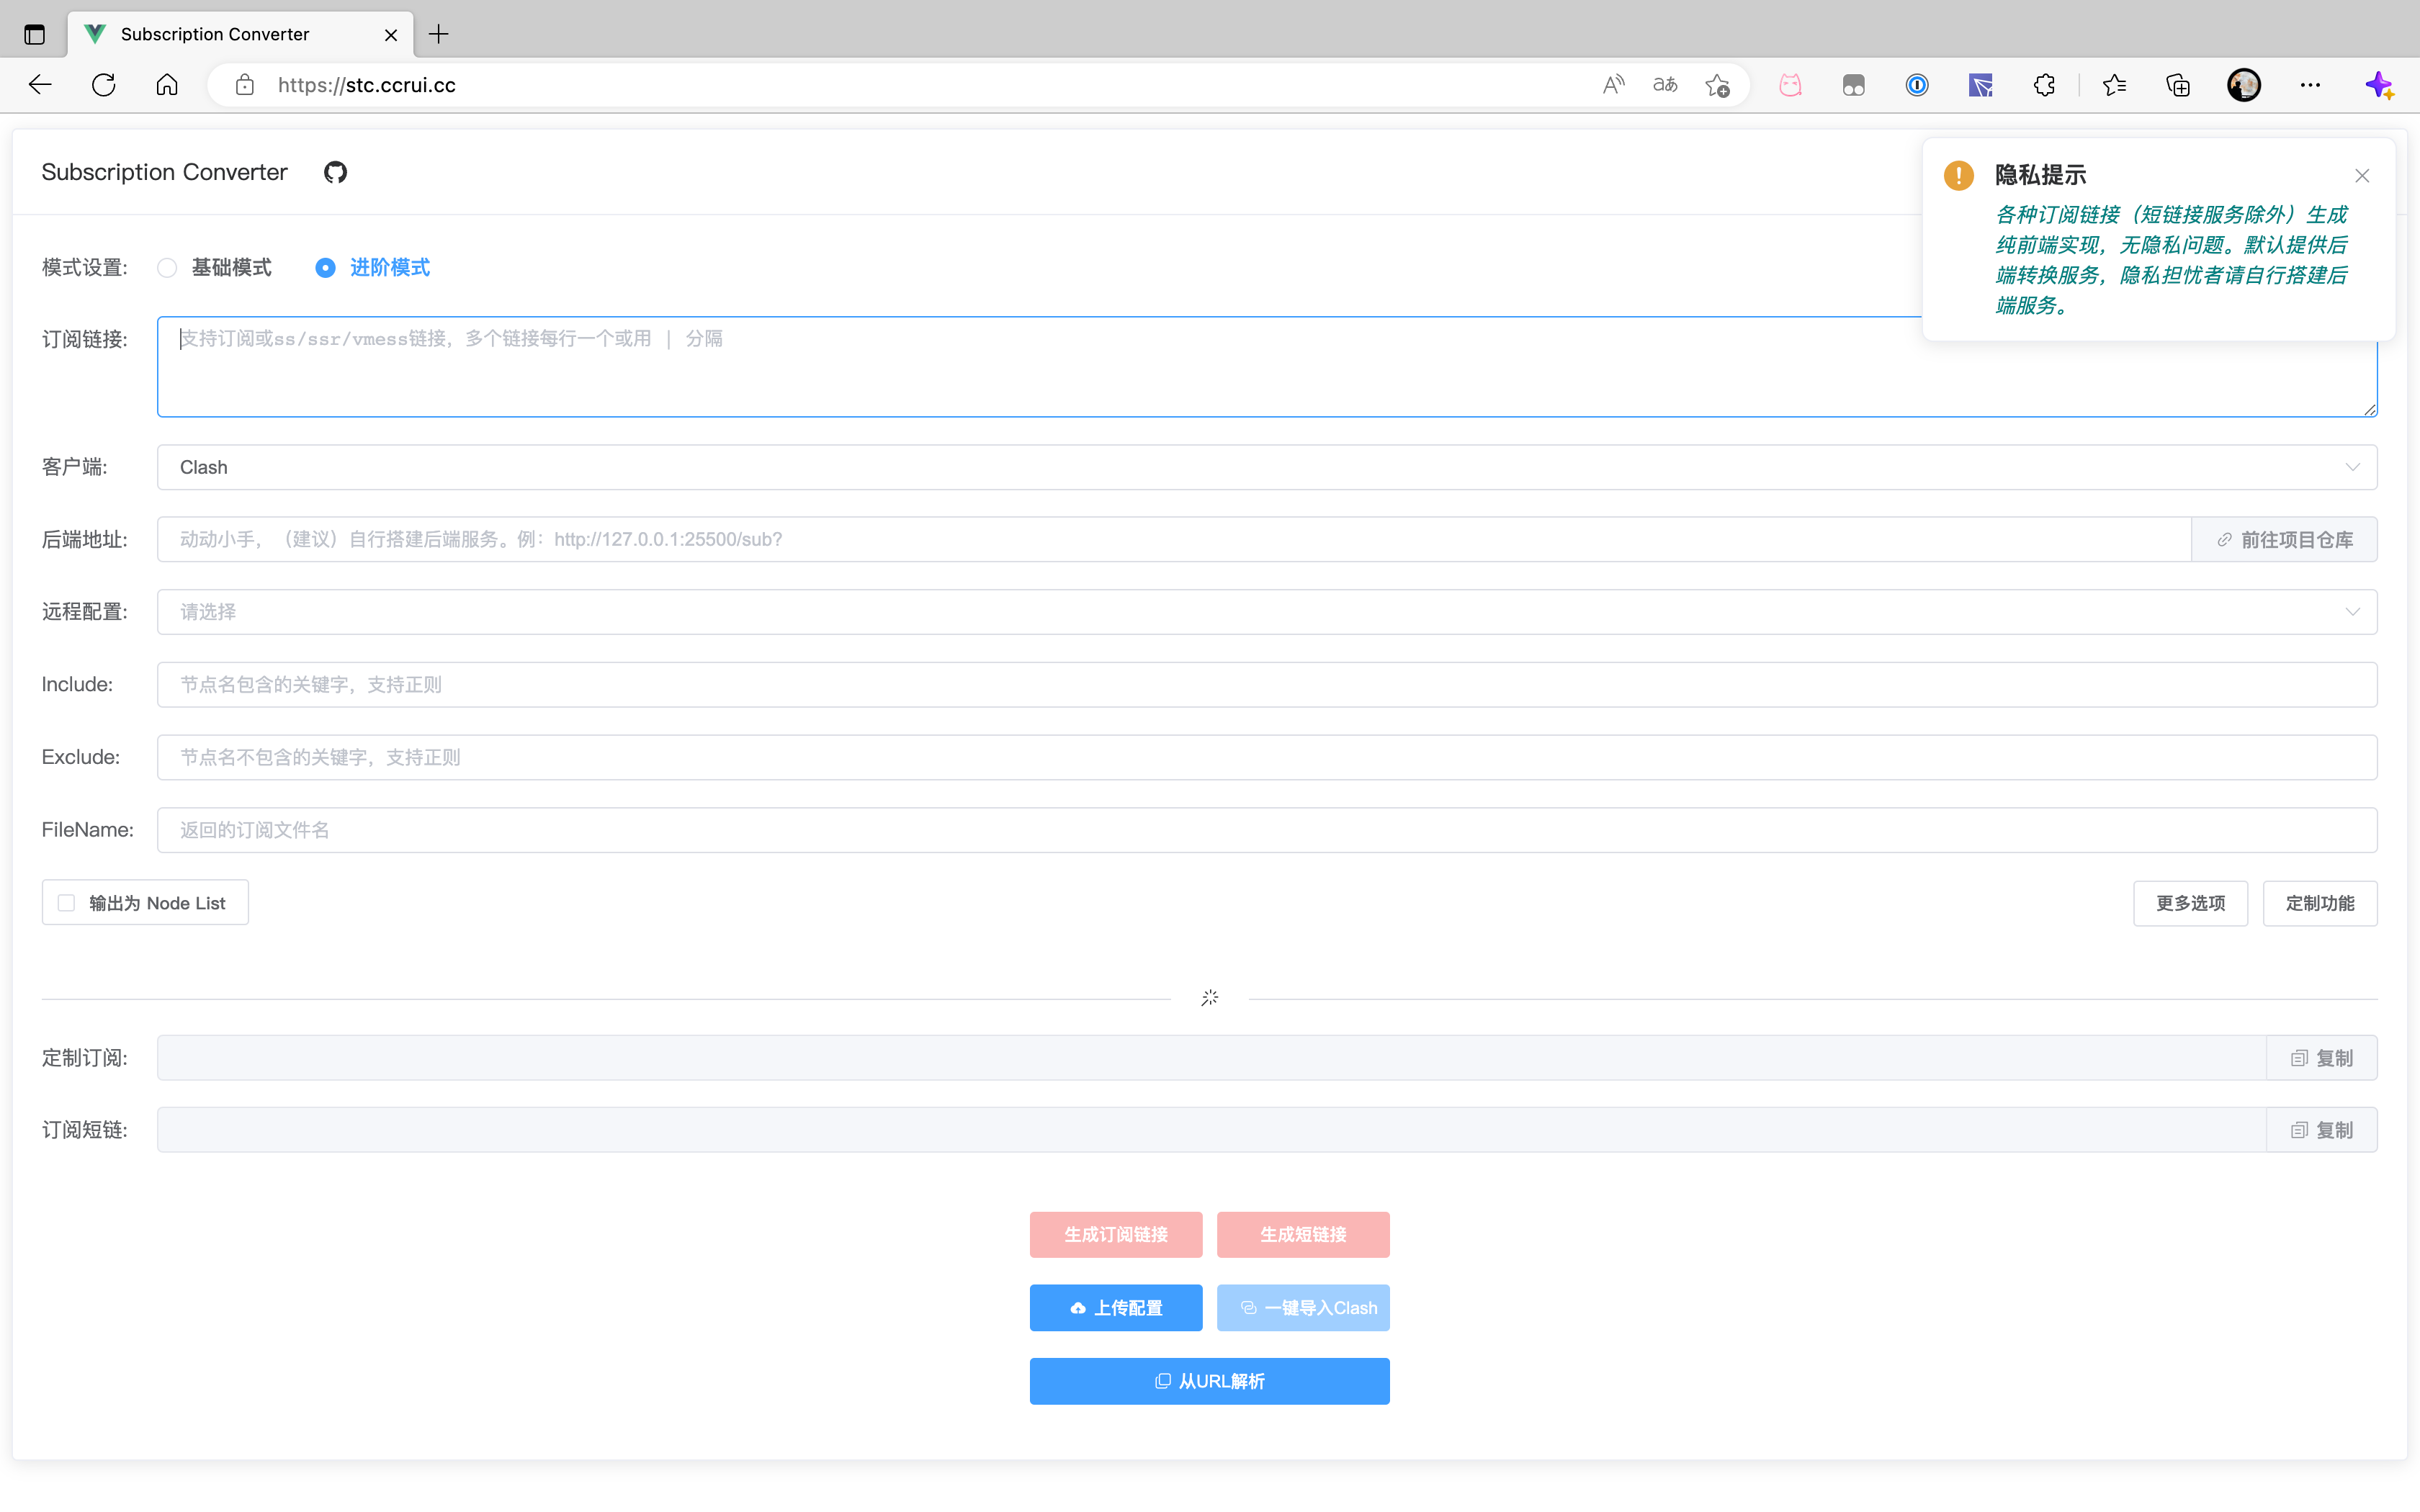Expand the 远程配置 请选择 dropdown

click(1267, 612)
